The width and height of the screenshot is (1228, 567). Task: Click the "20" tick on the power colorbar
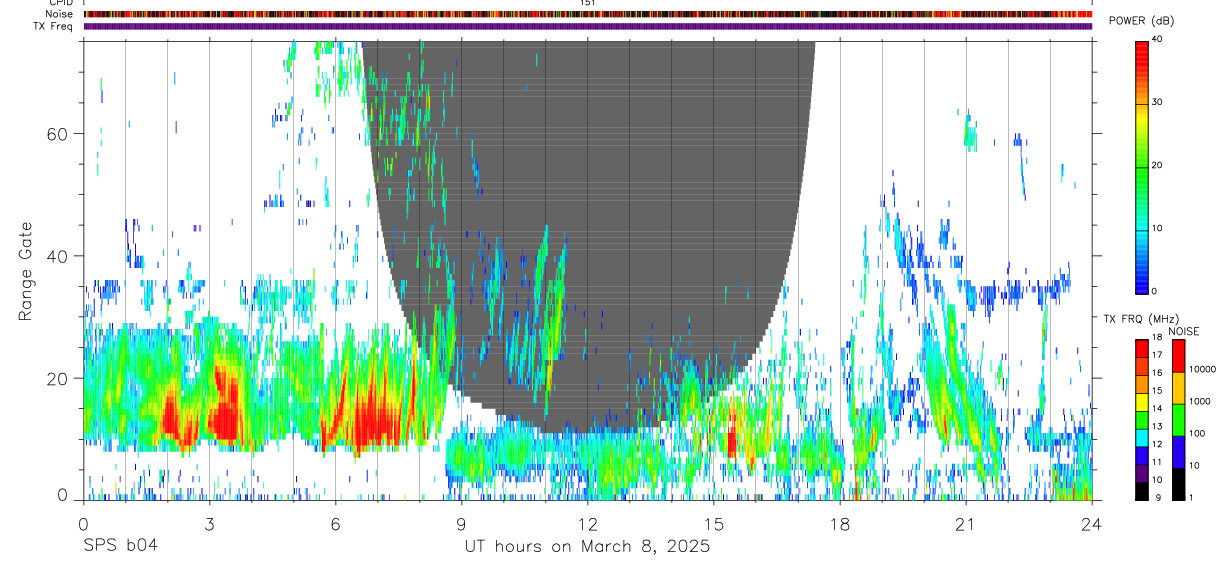coord(1158,165)
